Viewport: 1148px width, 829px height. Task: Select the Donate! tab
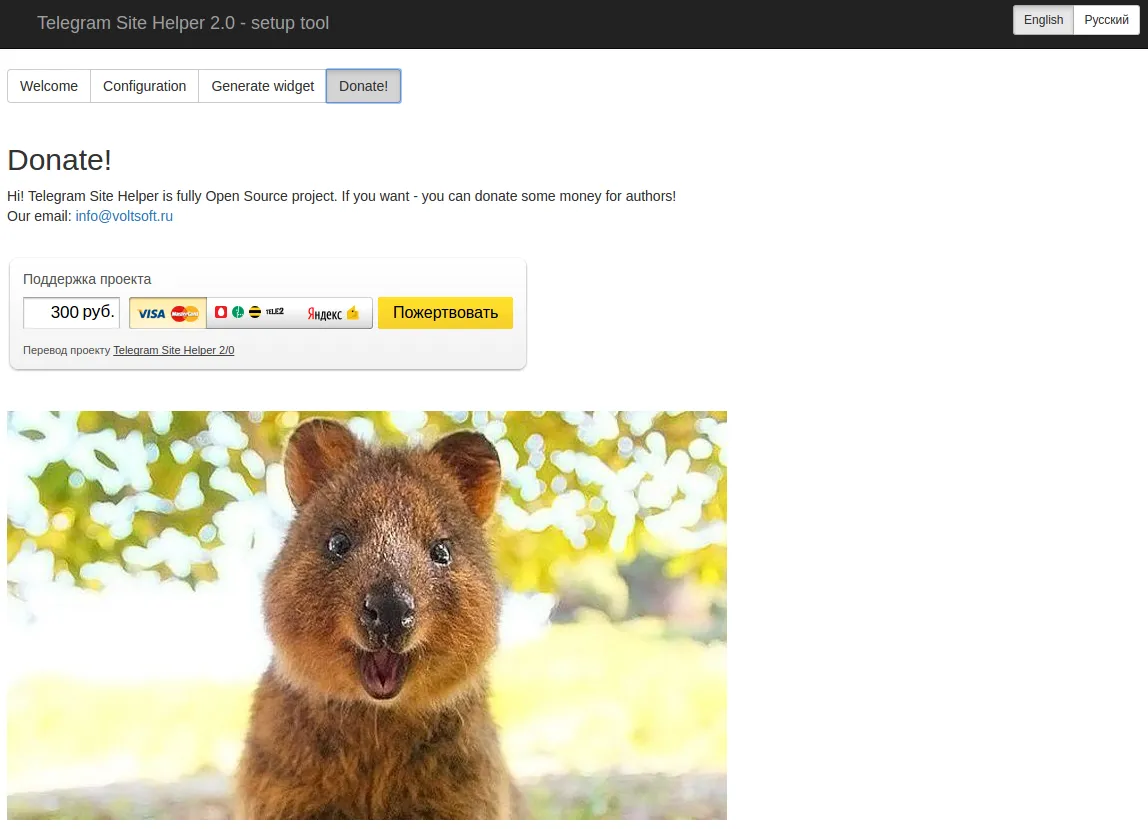pyautogui.click(x=363, y=86)
